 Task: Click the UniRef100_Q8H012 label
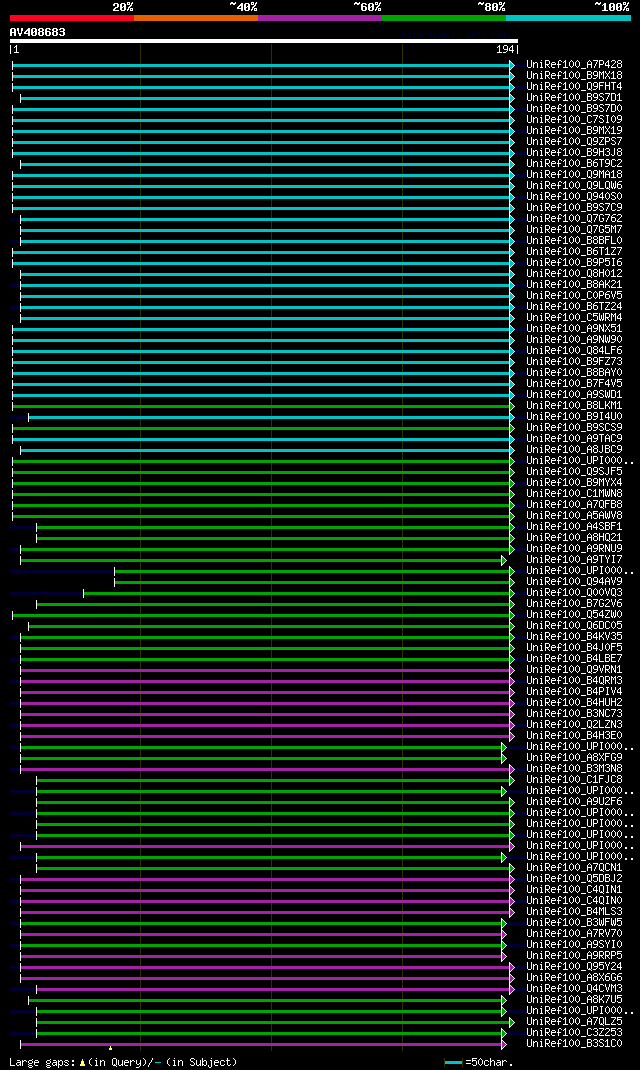coord(574,274)
